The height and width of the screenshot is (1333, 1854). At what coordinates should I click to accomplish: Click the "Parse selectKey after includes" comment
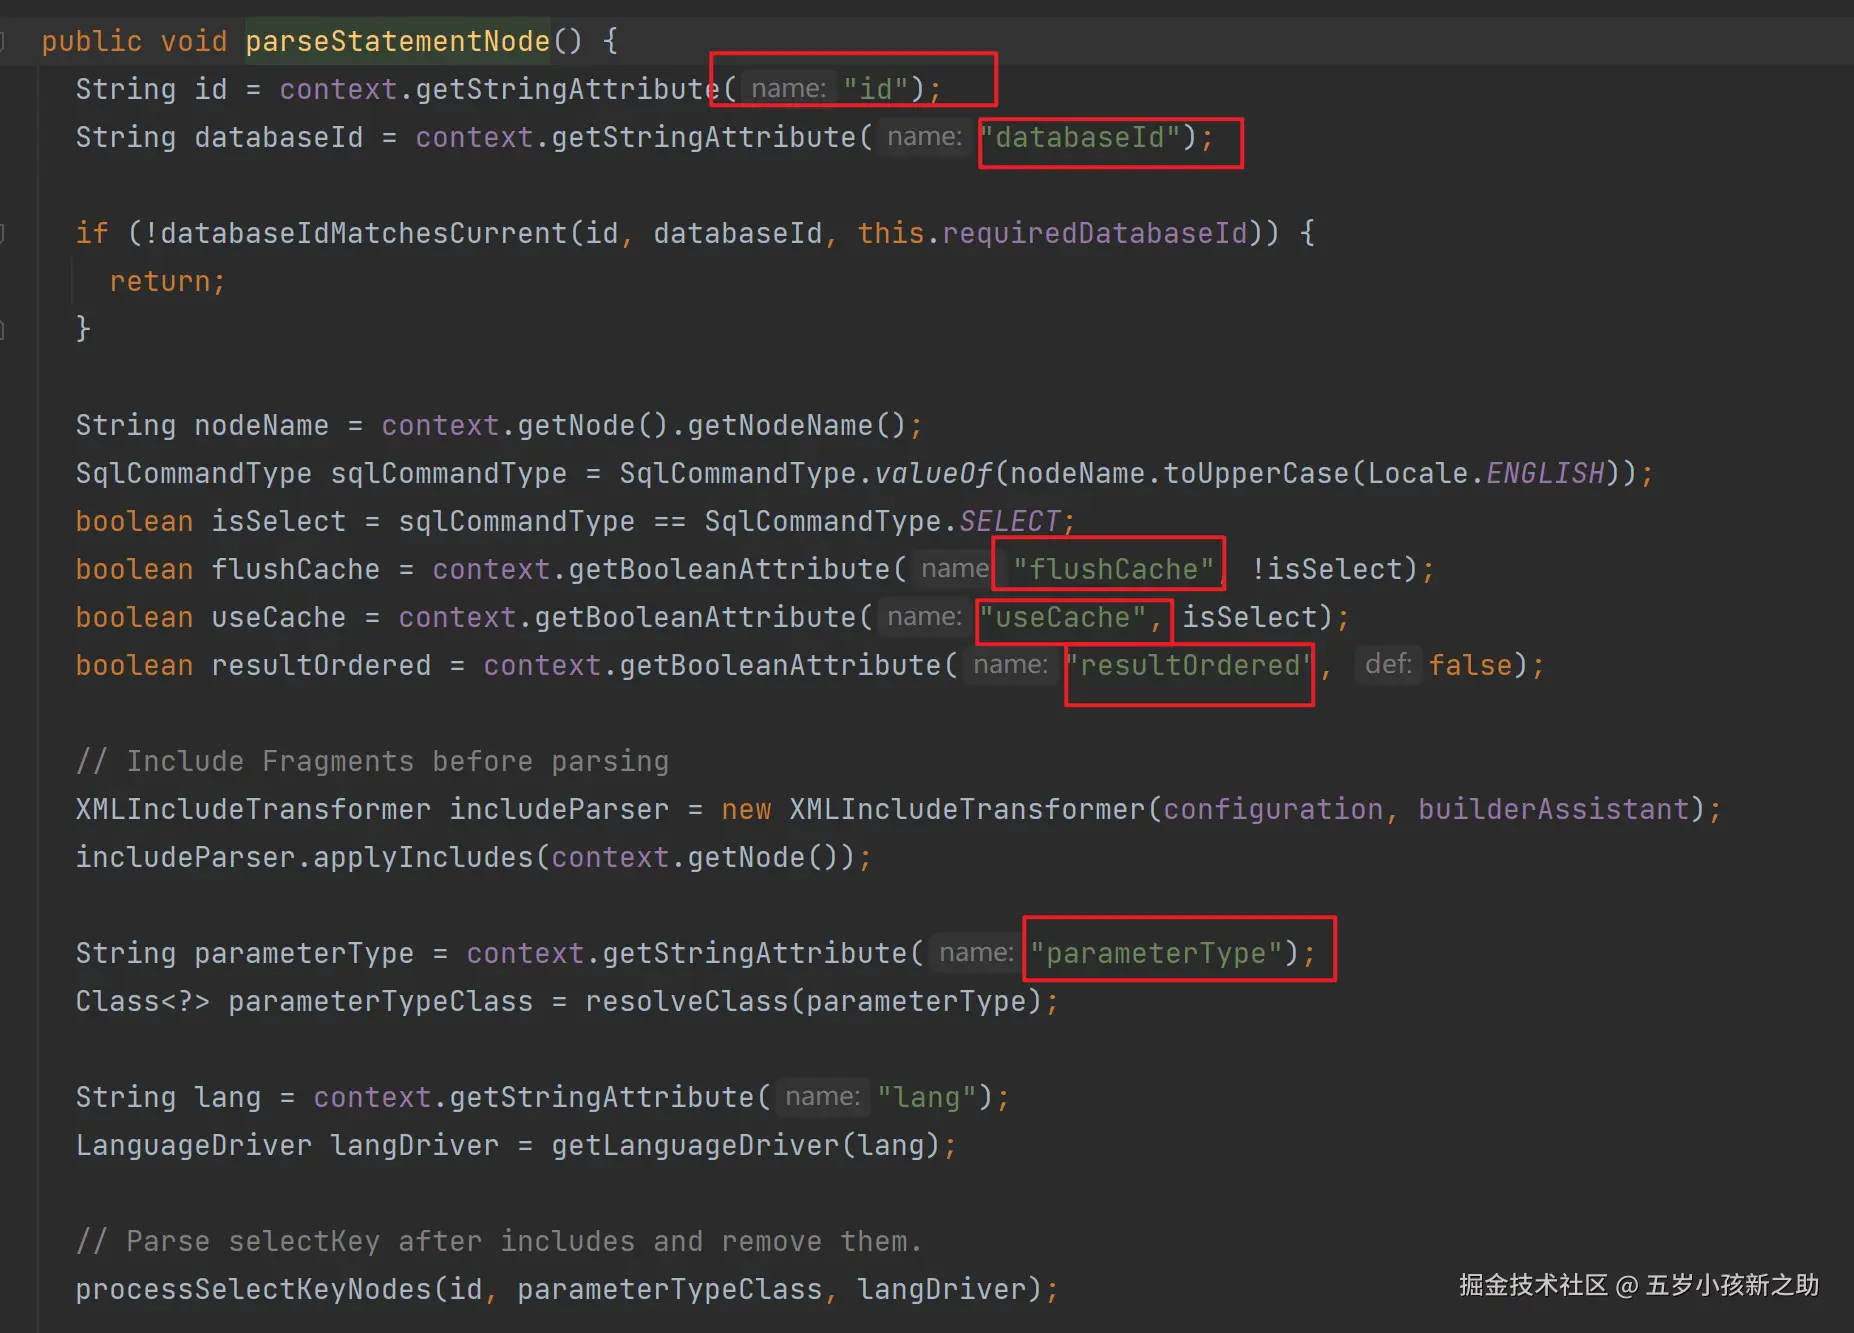coord(499,1241)
